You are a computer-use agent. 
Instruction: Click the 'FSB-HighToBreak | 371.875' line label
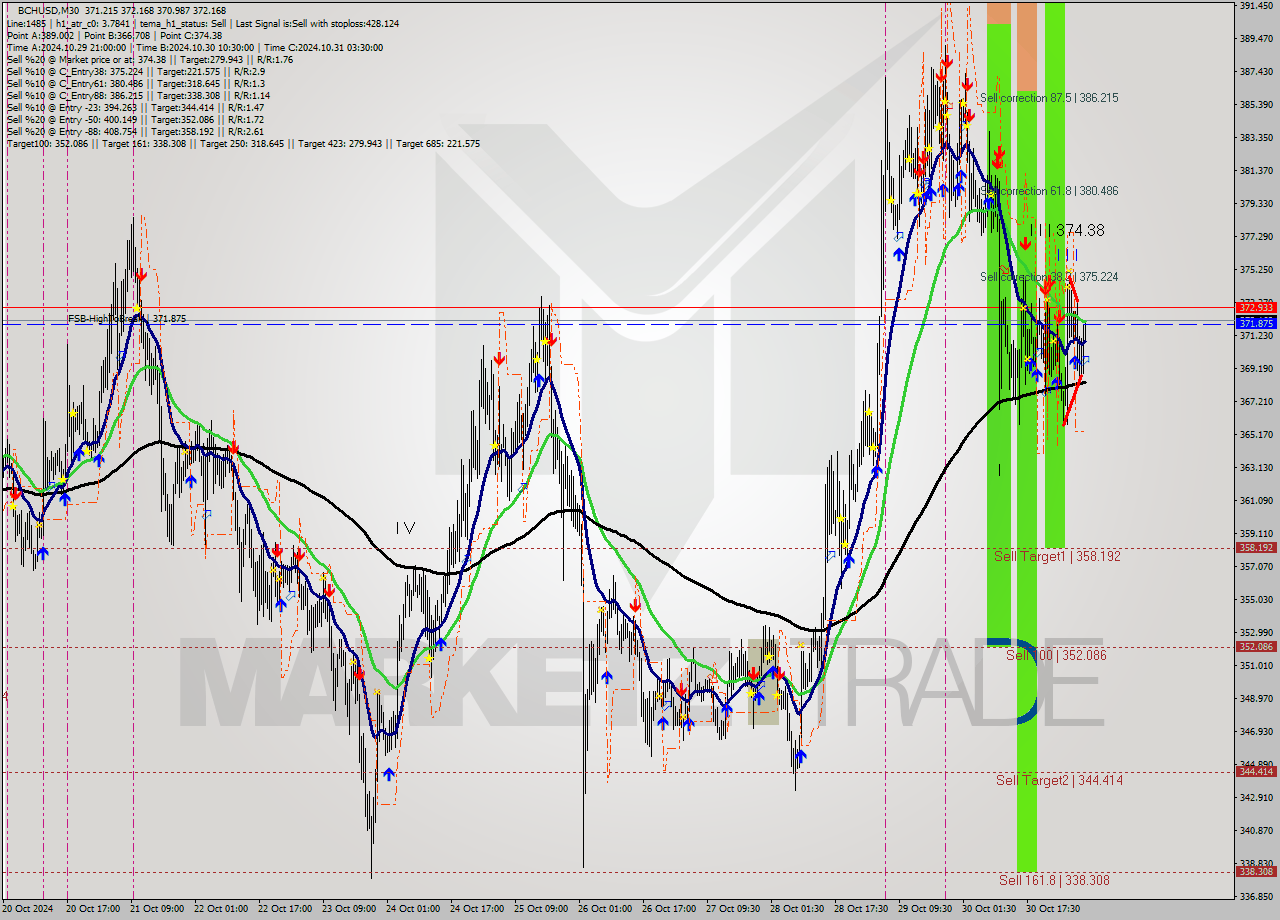pyautogui.click(x=127, y=319)
